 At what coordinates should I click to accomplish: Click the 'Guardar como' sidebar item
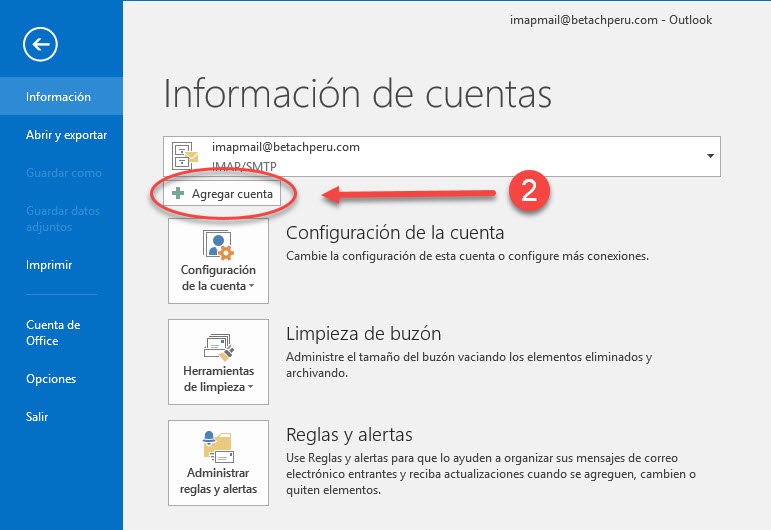(x=63, y=173)
